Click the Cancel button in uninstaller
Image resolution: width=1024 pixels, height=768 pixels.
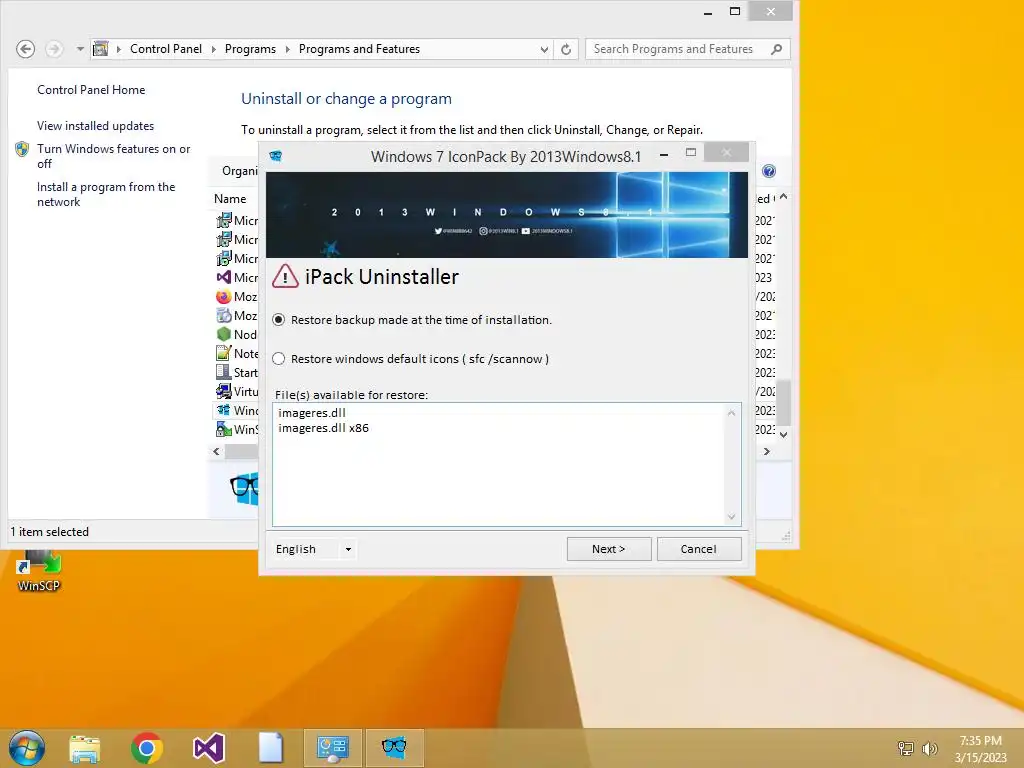click(x=699, y=549)
